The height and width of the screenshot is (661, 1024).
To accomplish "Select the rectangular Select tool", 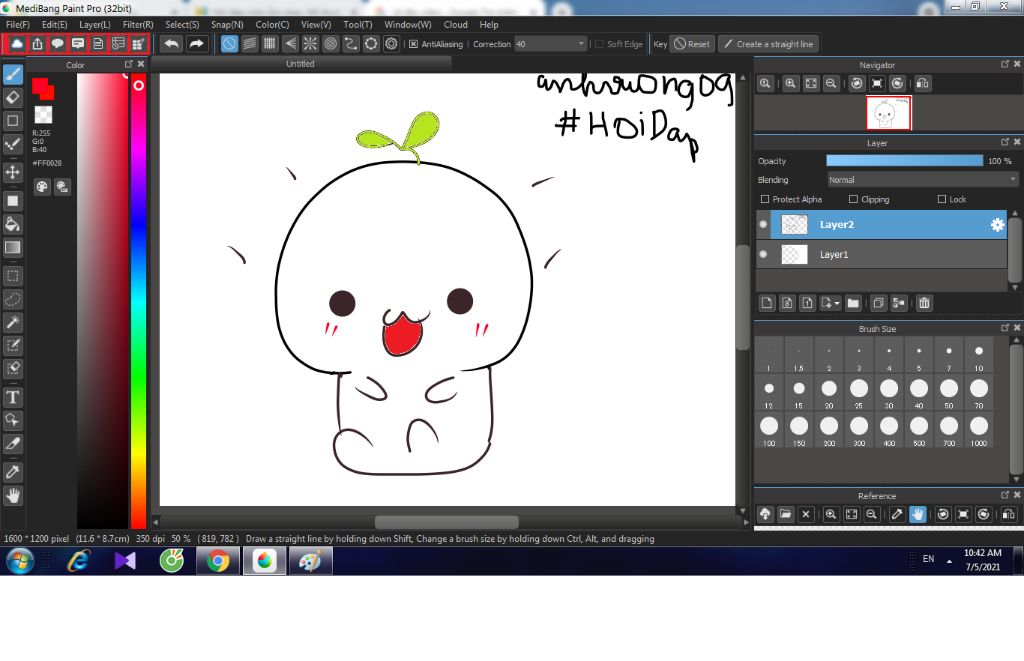I will pyautogui.click(x=12, y=276).
